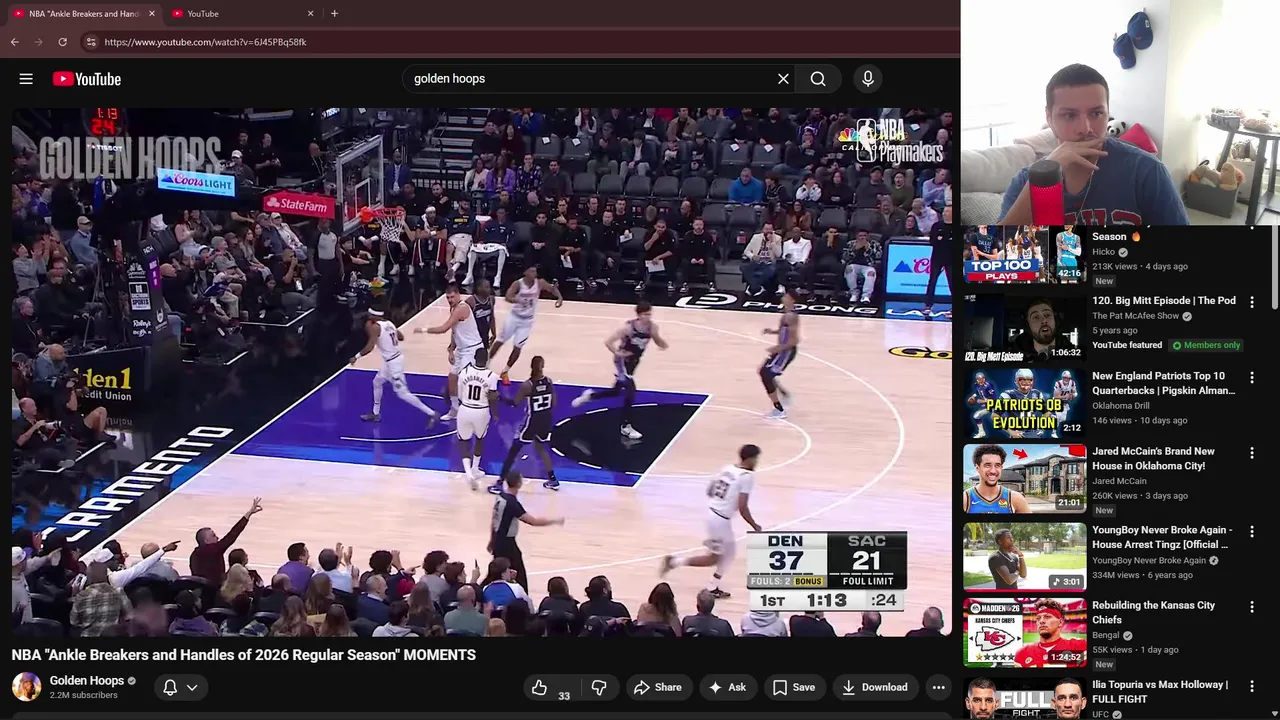This screenshot has height=720, width=1280.
Task: Clear the search text with X icon
Action: click(783, 79)
